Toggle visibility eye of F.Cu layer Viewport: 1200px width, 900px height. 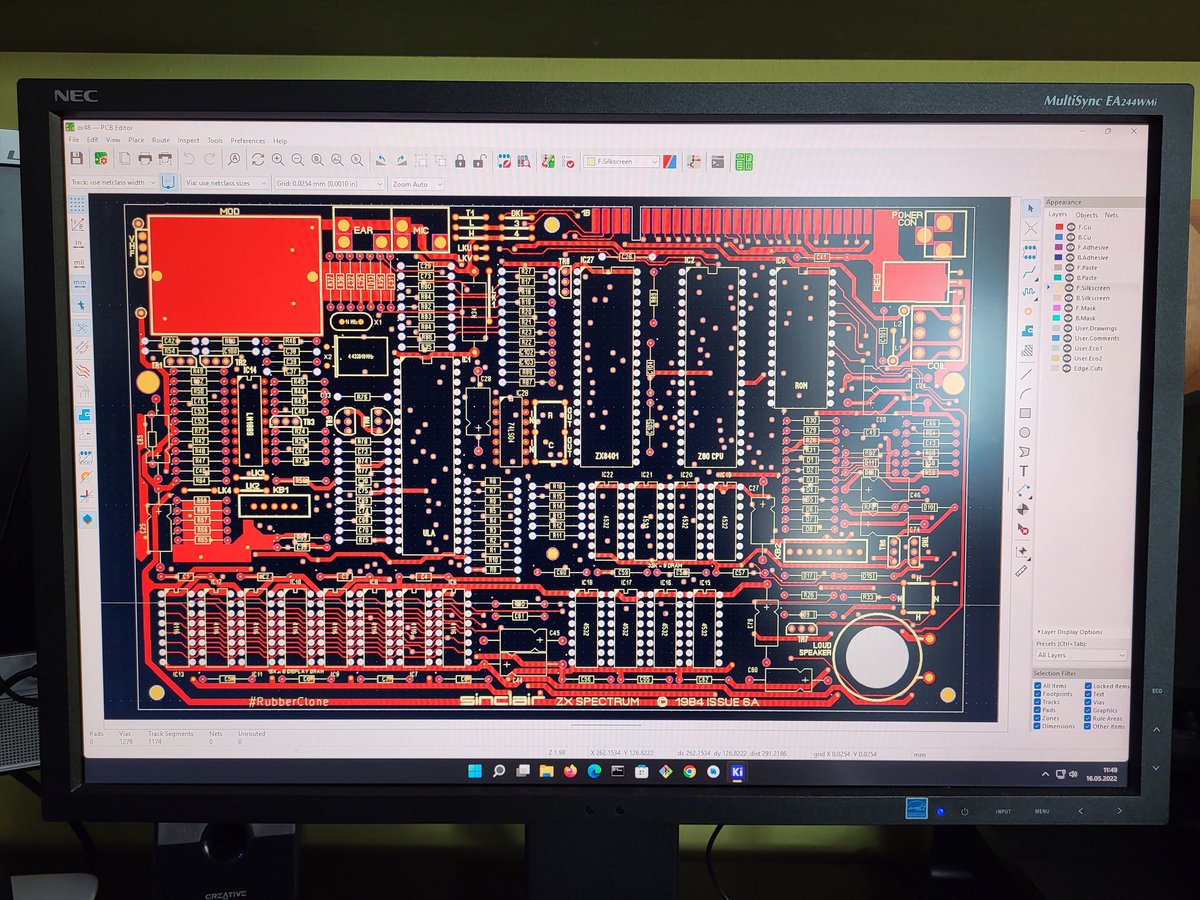(1071, 227)
